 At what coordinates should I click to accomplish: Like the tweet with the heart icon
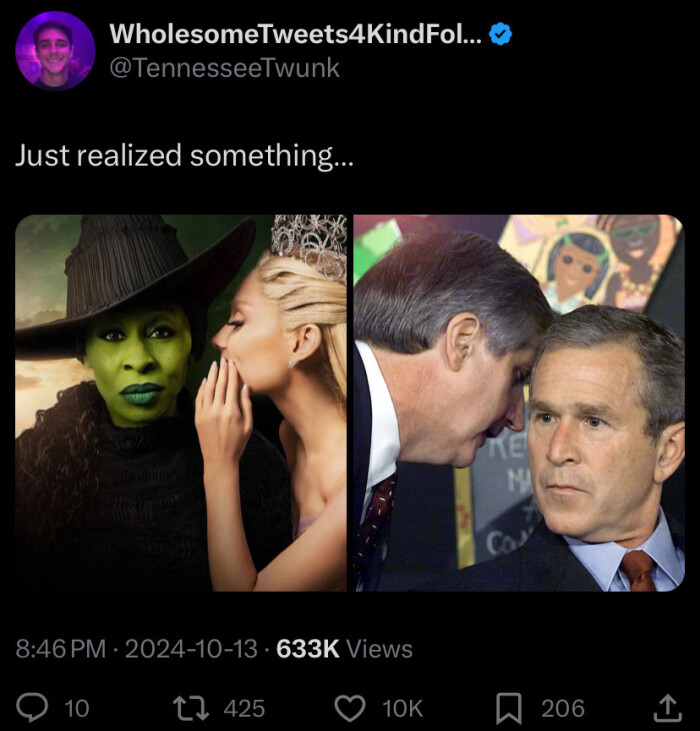coord(348,708)
